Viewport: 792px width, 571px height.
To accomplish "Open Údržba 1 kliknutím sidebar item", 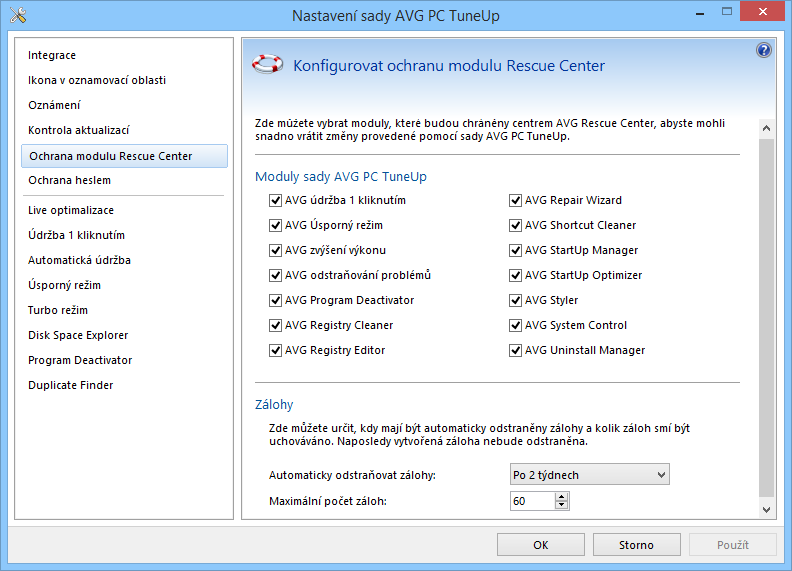I will coord(76,235).
